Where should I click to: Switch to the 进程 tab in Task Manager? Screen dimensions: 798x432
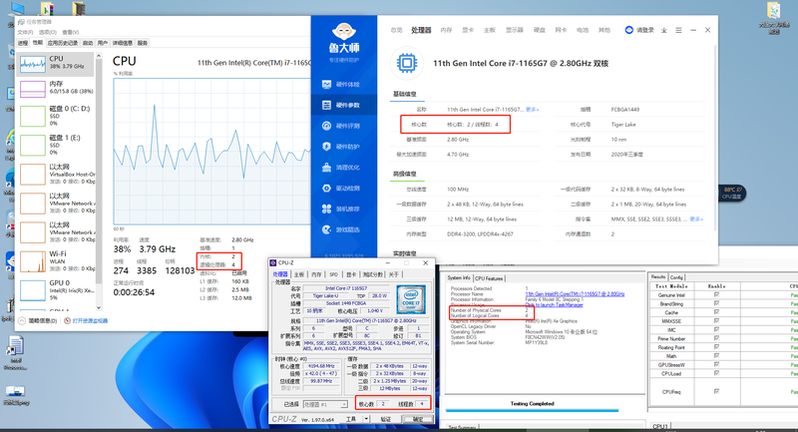point(23,43)
